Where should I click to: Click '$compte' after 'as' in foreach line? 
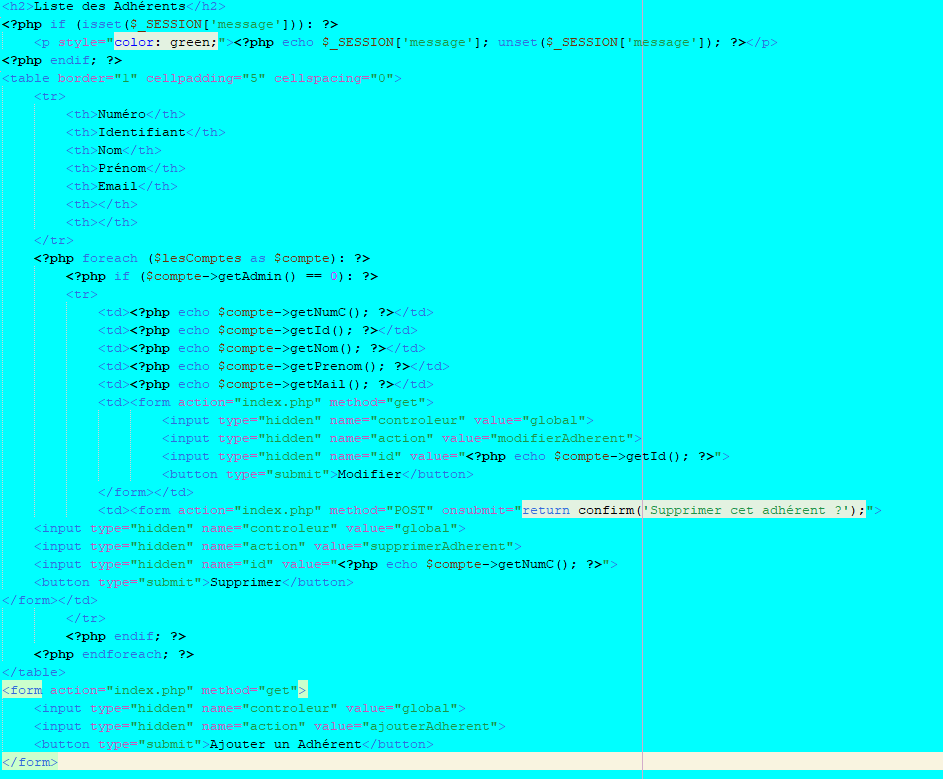[302, 259]
